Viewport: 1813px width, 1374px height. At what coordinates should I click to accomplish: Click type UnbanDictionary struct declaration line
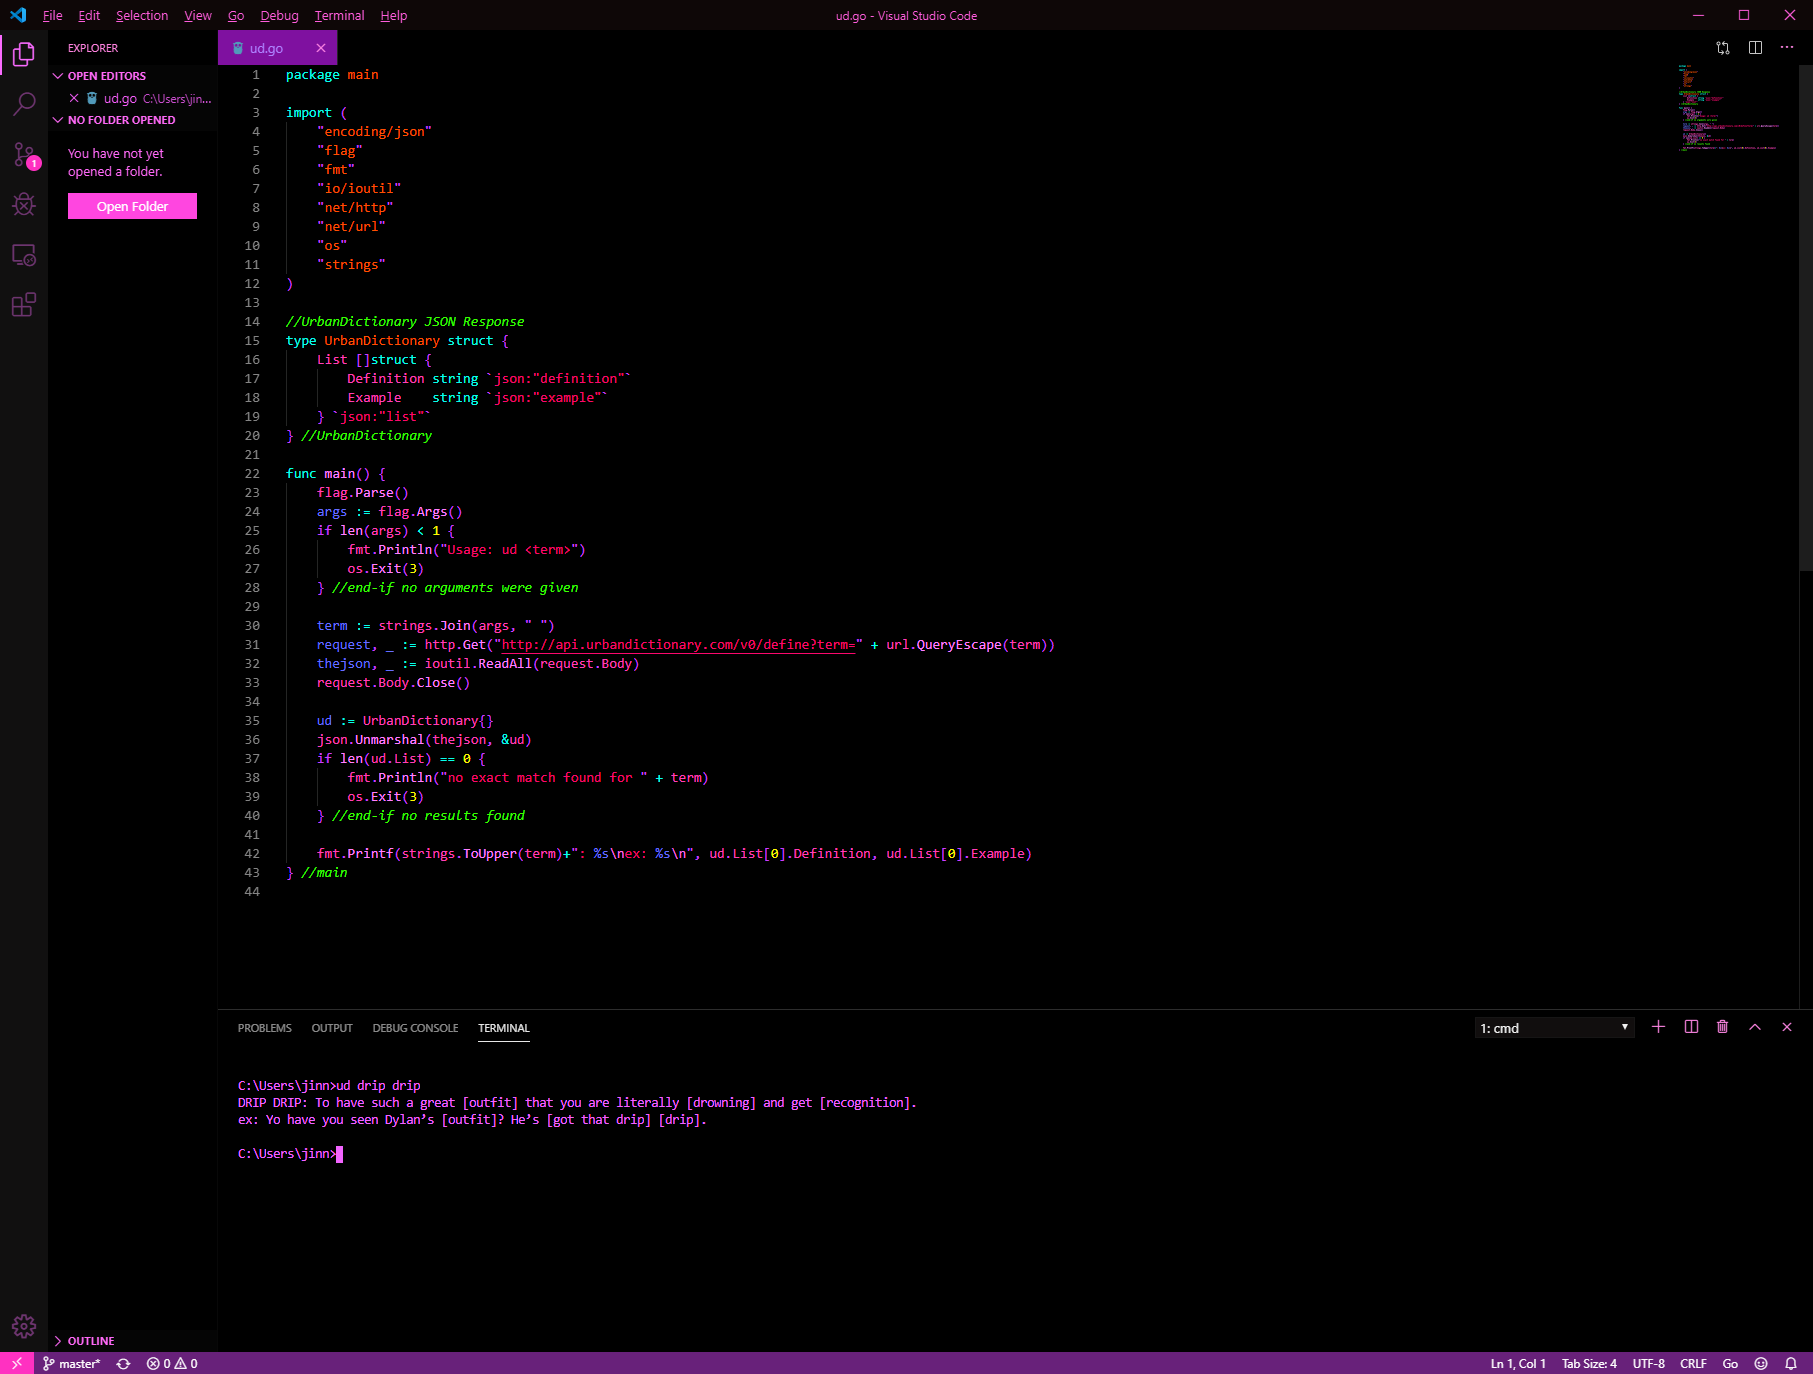tap(397, 341)
